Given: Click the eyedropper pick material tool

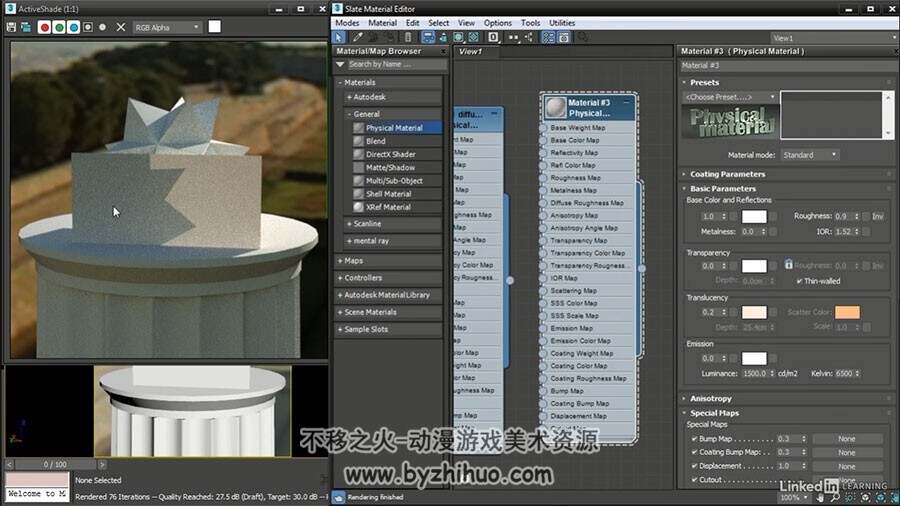Looking at the screenshot, I should point(358,37).
